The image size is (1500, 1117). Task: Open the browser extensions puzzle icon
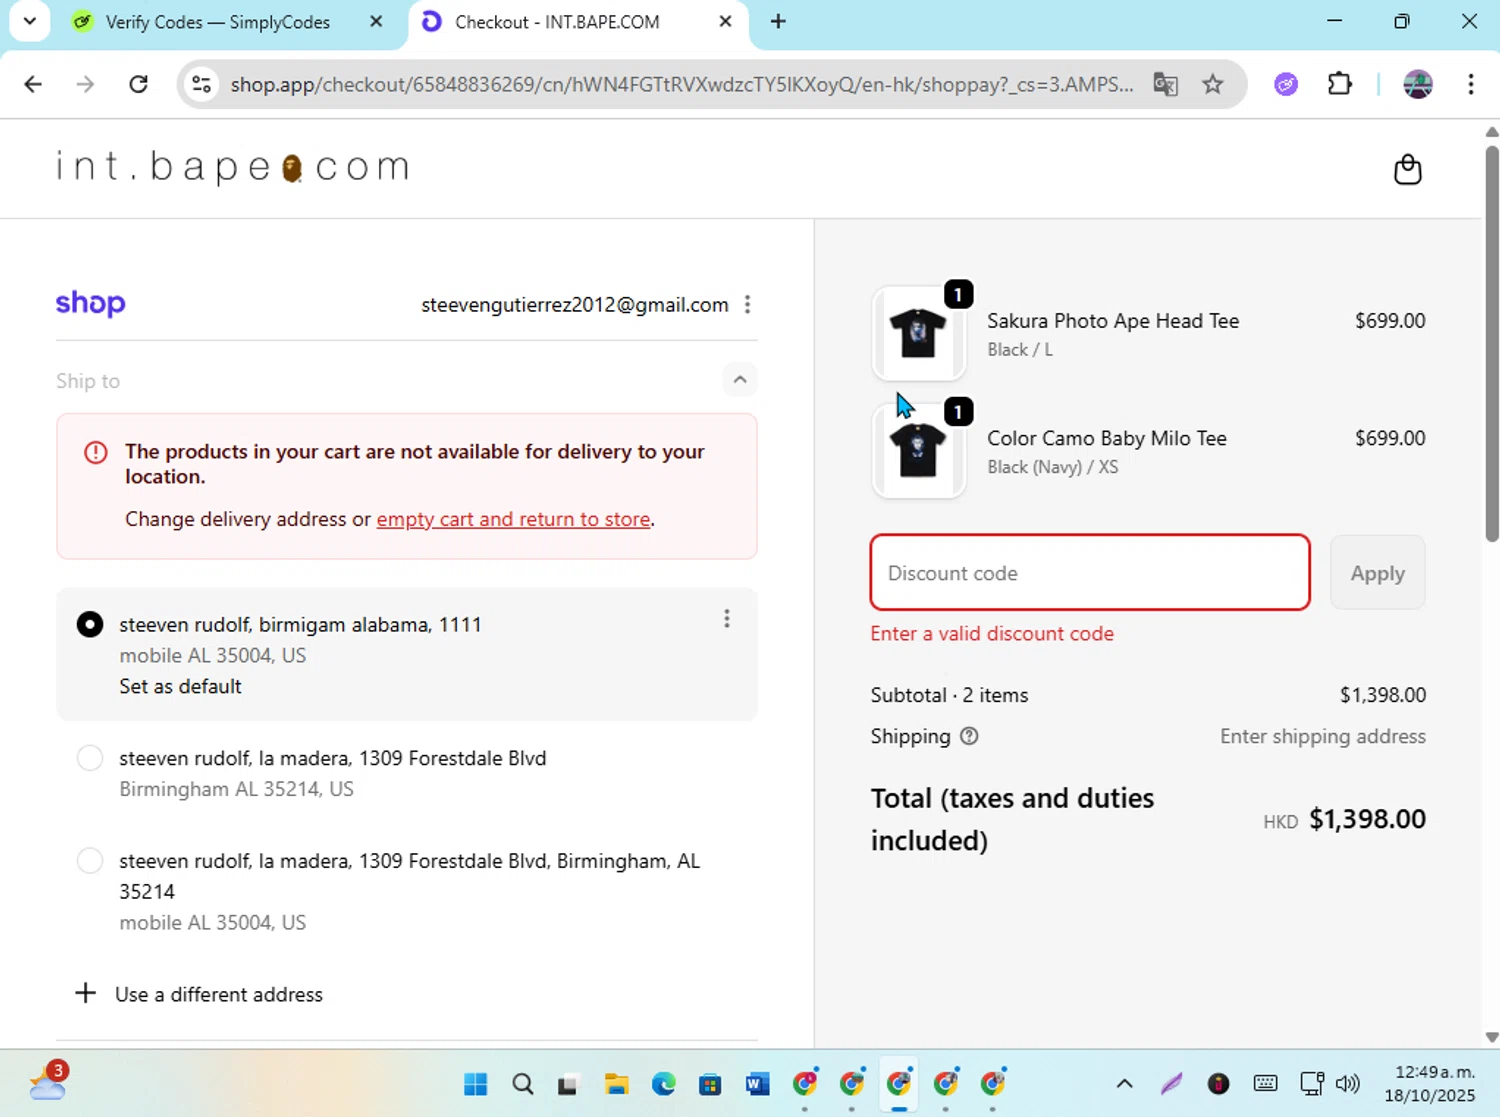[x=1339, y=84]
